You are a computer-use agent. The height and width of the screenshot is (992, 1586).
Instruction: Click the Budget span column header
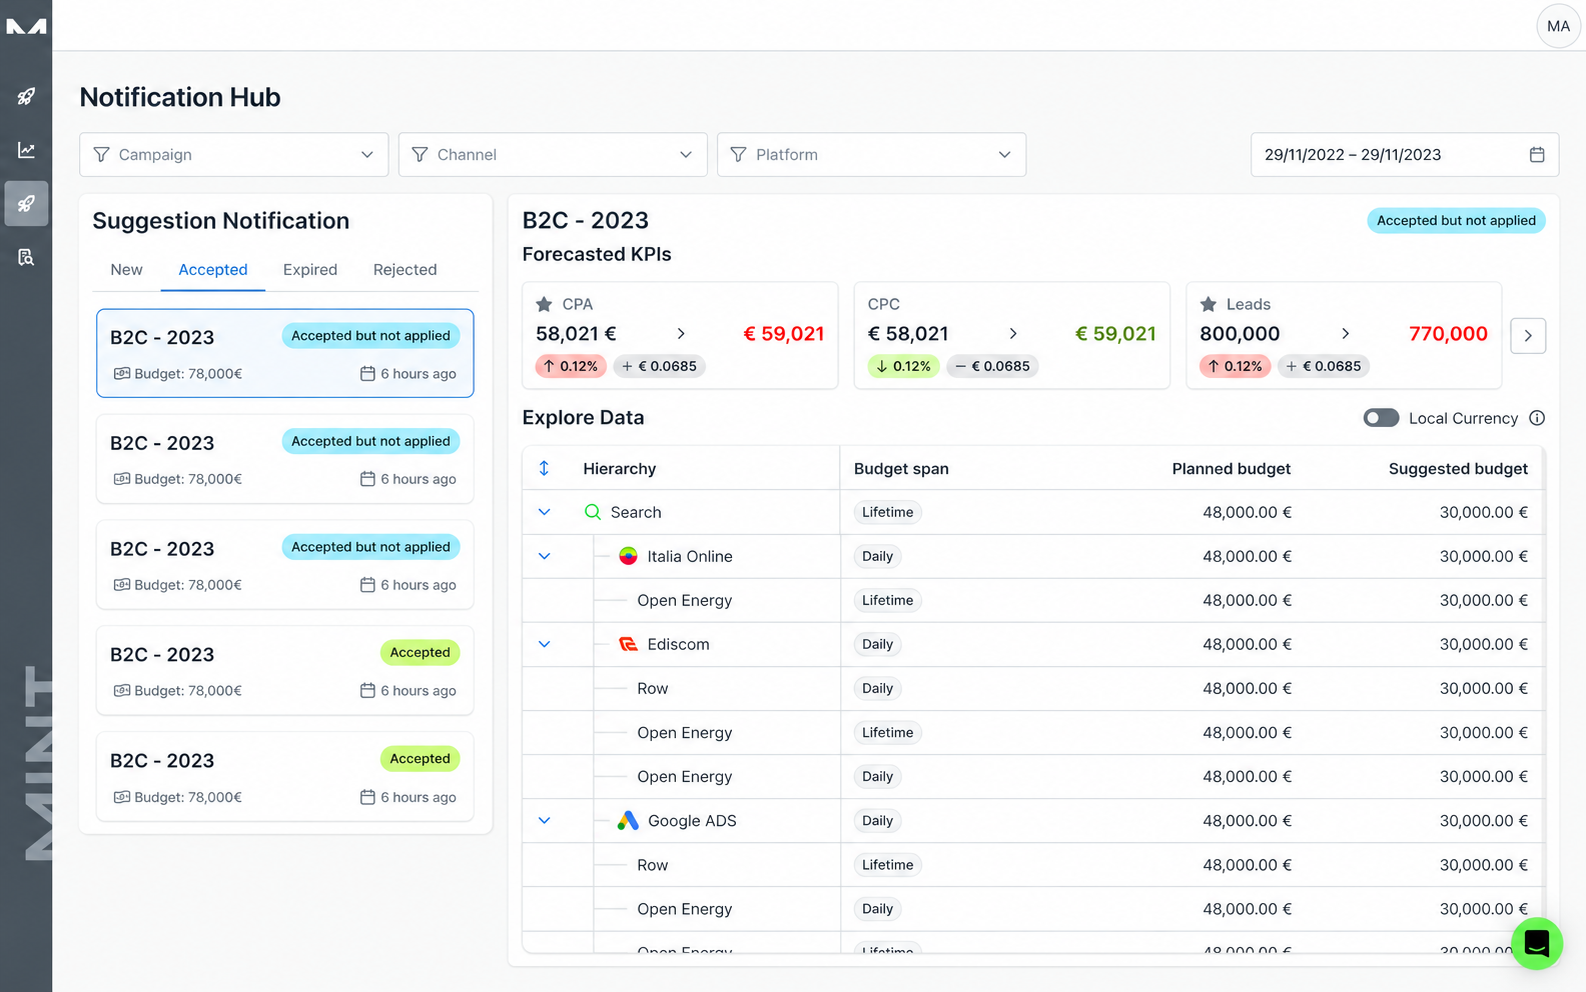[901, 469]
